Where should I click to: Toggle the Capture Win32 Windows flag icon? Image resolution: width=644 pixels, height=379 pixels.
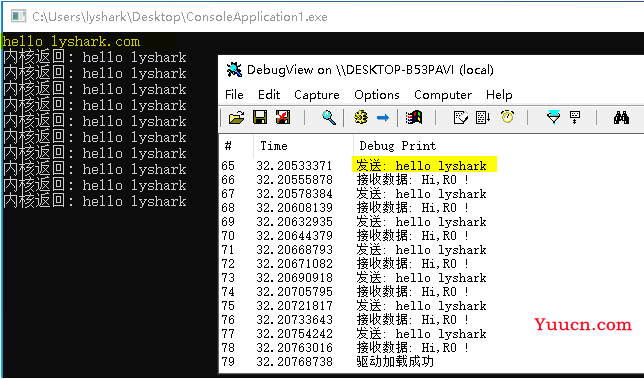click(x=414, y=118)
